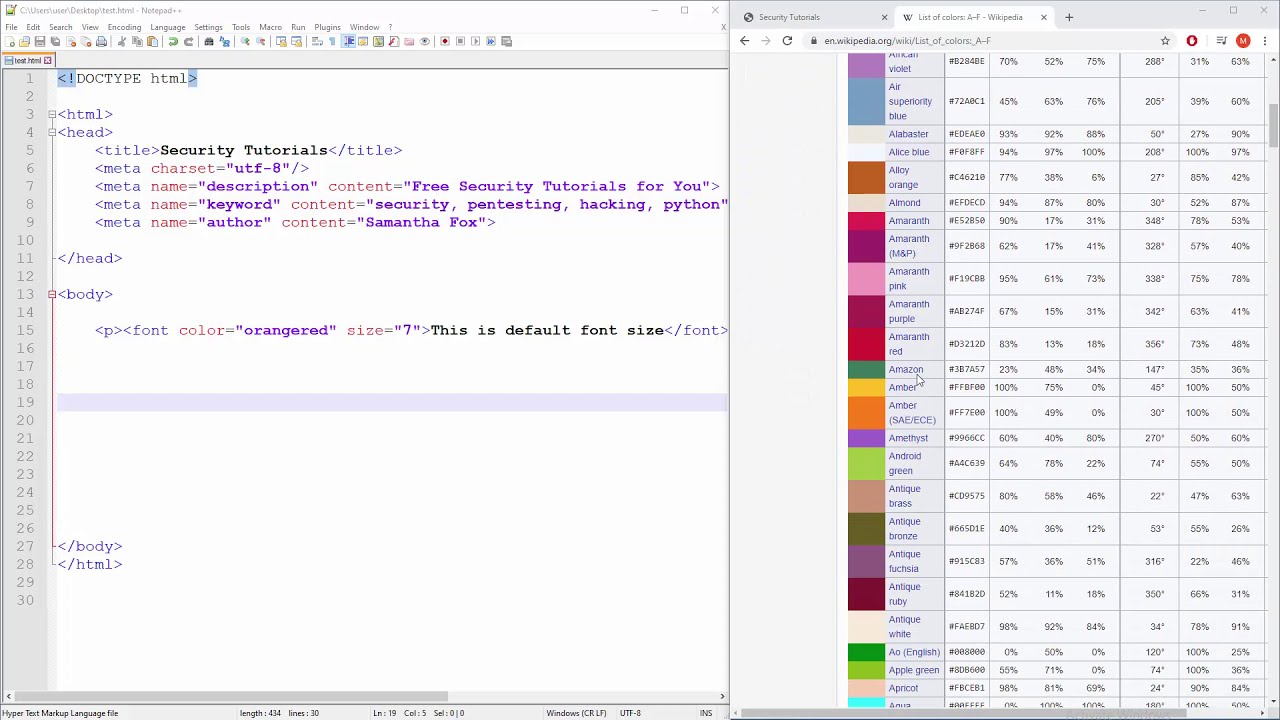Open the Encoding menu
This screenshot has height=720, width=1280.
click(124, 27)
